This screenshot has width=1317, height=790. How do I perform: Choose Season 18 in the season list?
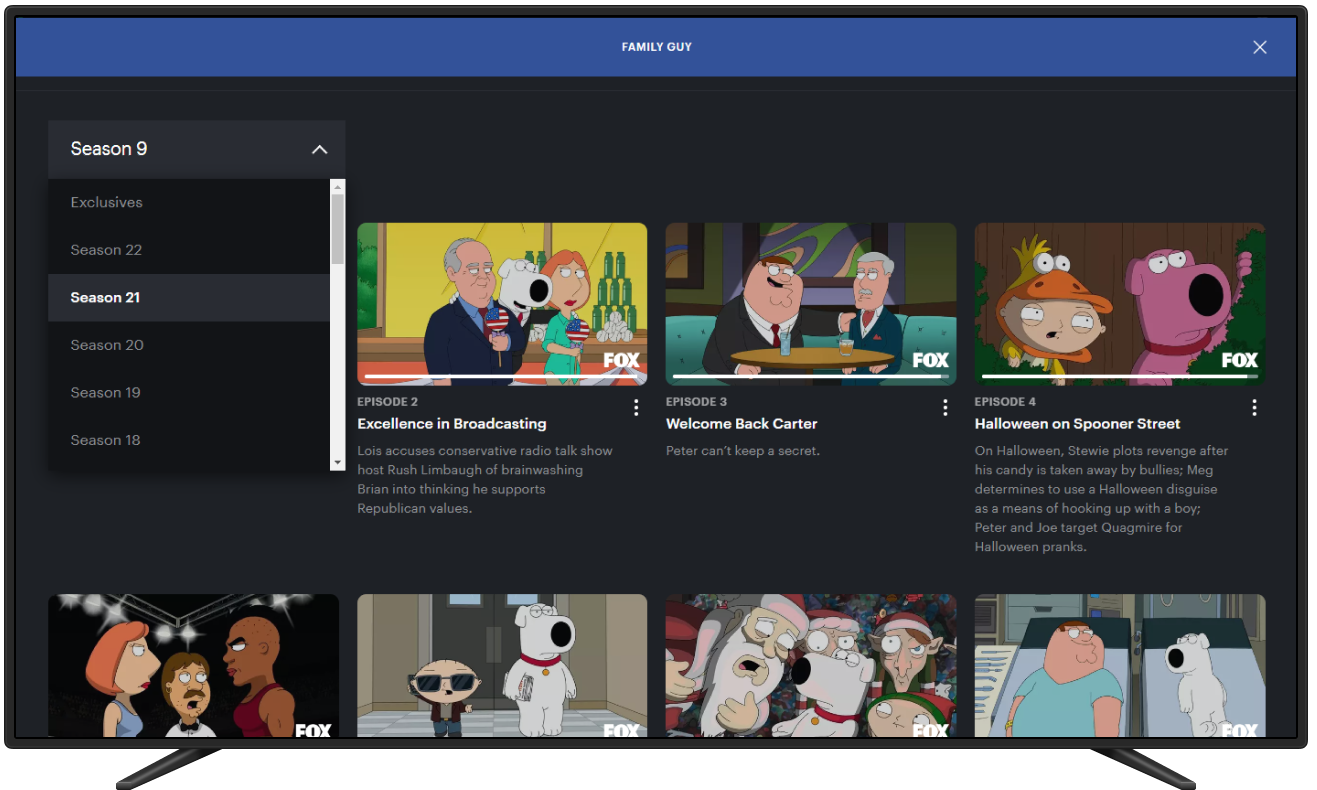pyautogui.click(x=105, y=440)
